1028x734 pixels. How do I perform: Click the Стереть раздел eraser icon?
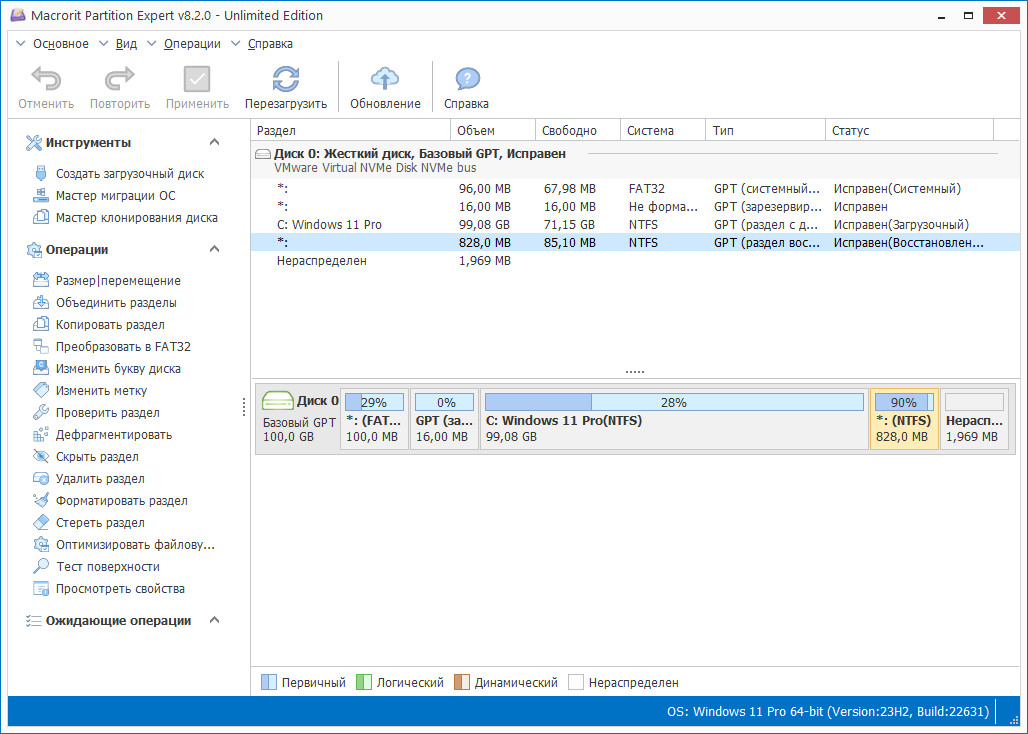(41, 523)
